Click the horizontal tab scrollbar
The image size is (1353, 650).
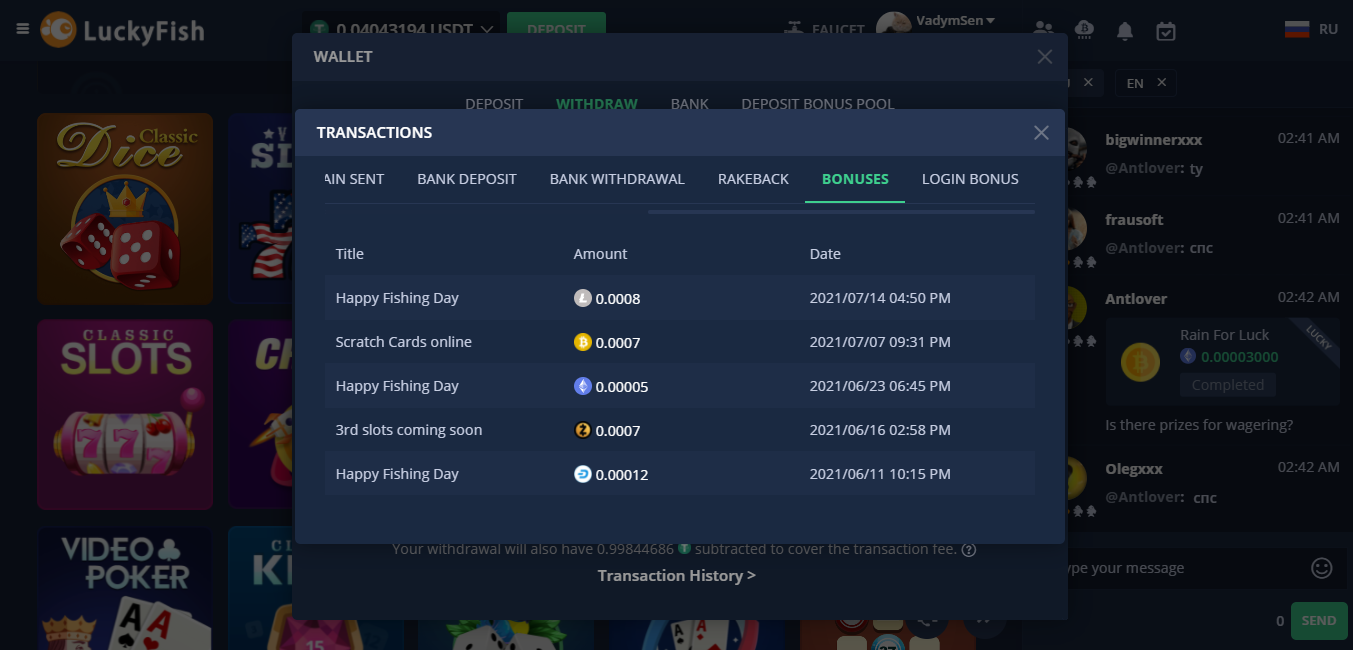(841, 212)
